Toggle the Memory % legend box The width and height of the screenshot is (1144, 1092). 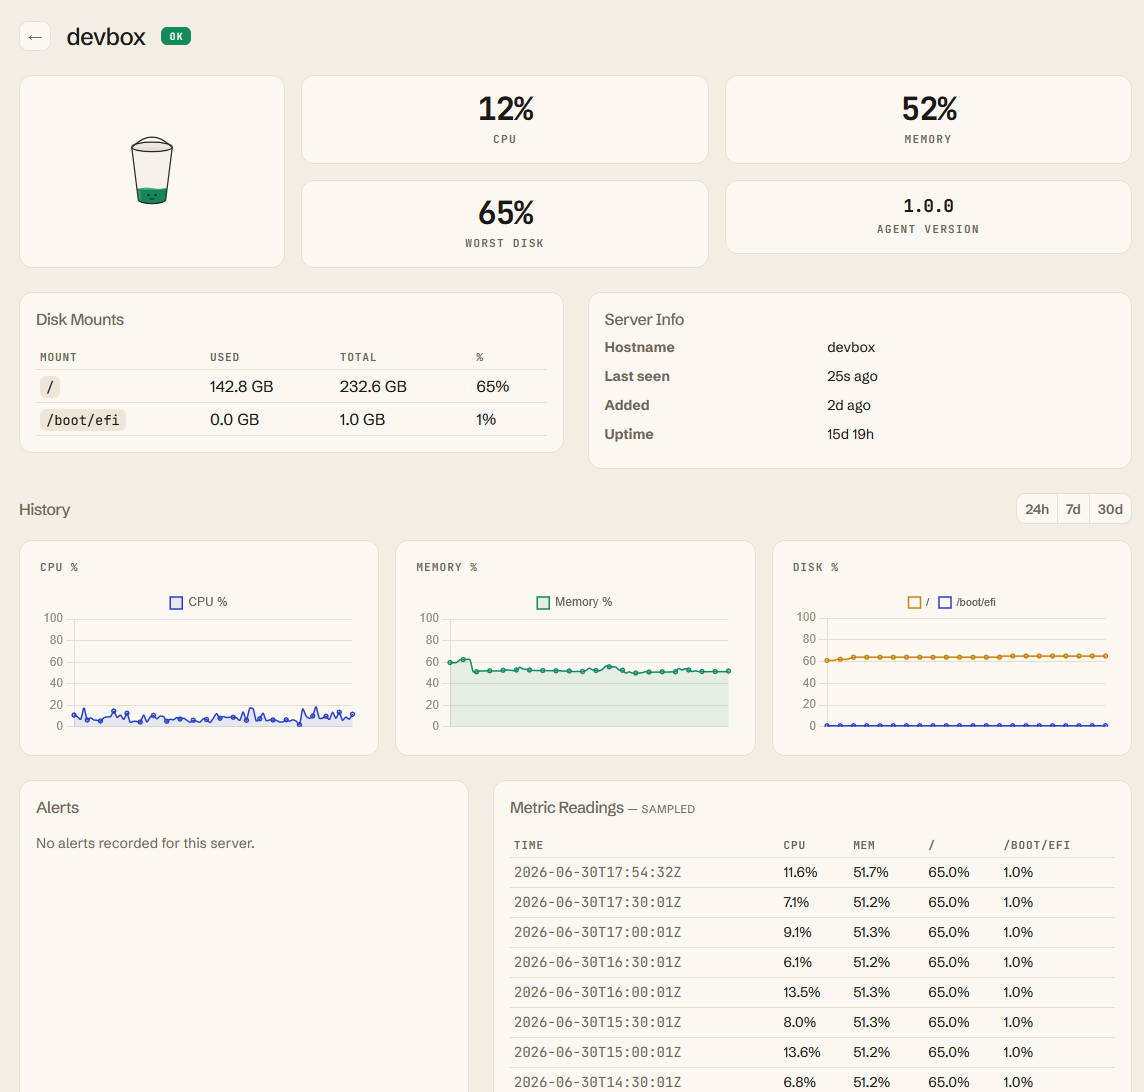(x=543, y=603)
